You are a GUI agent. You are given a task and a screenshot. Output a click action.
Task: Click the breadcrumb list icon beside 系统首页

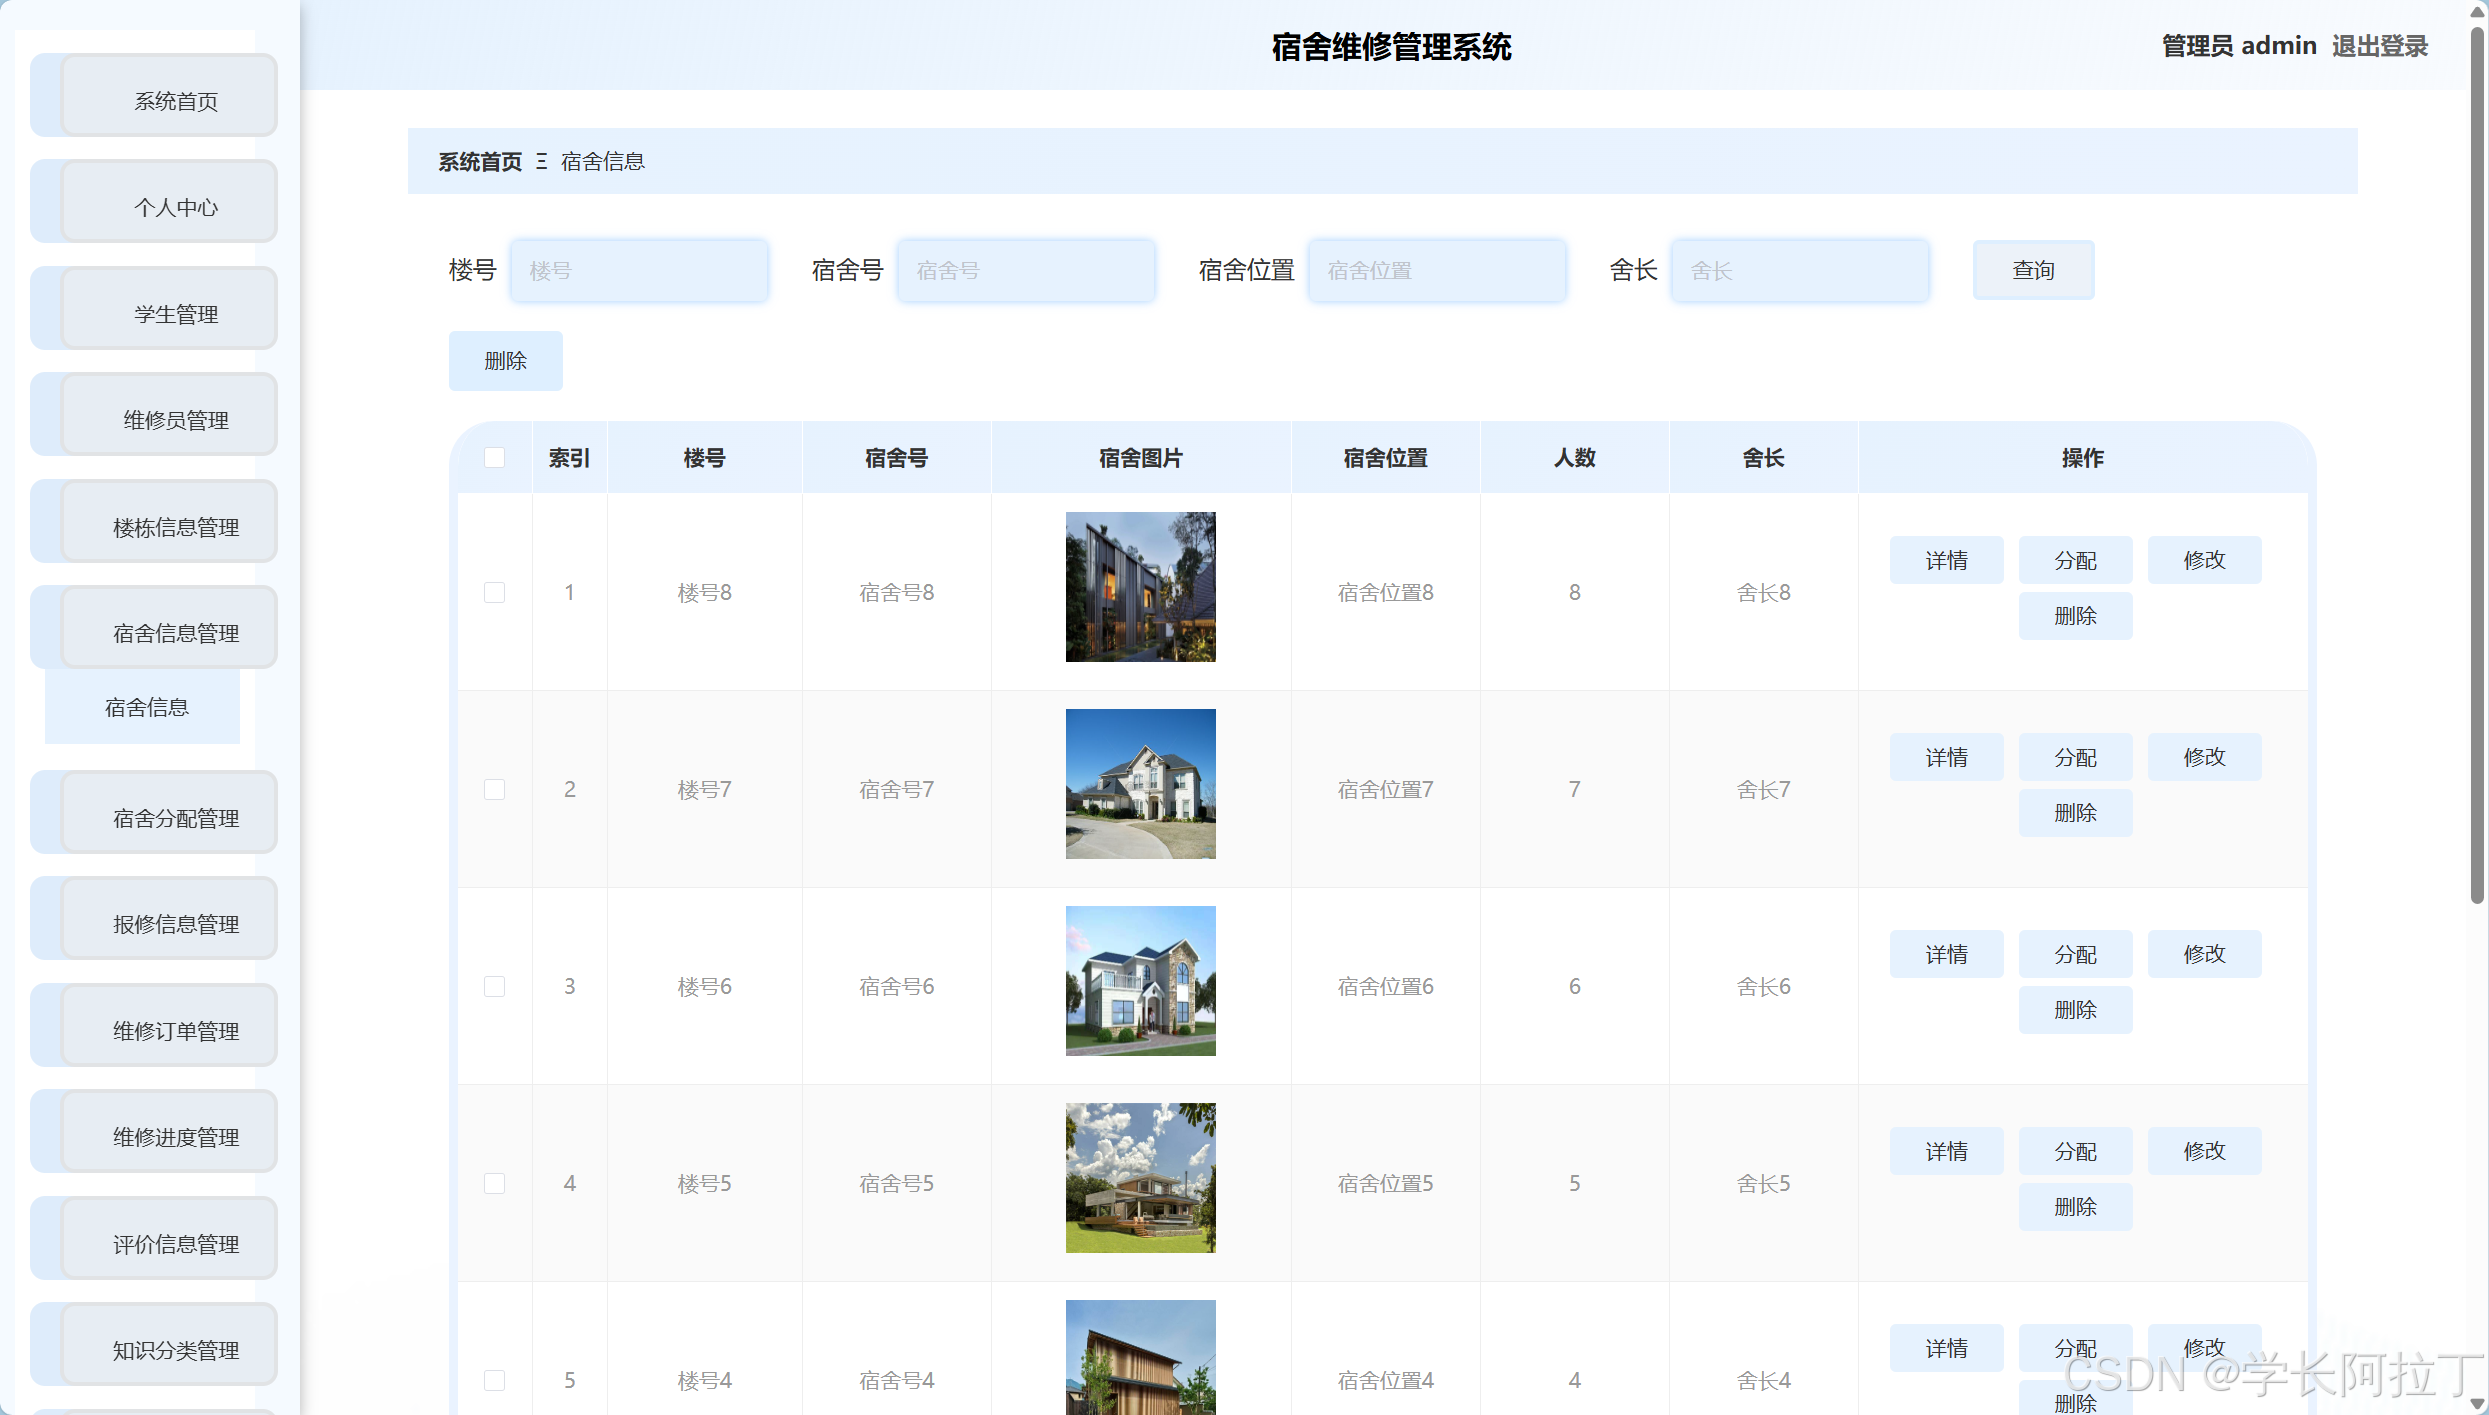coord(541,161)
